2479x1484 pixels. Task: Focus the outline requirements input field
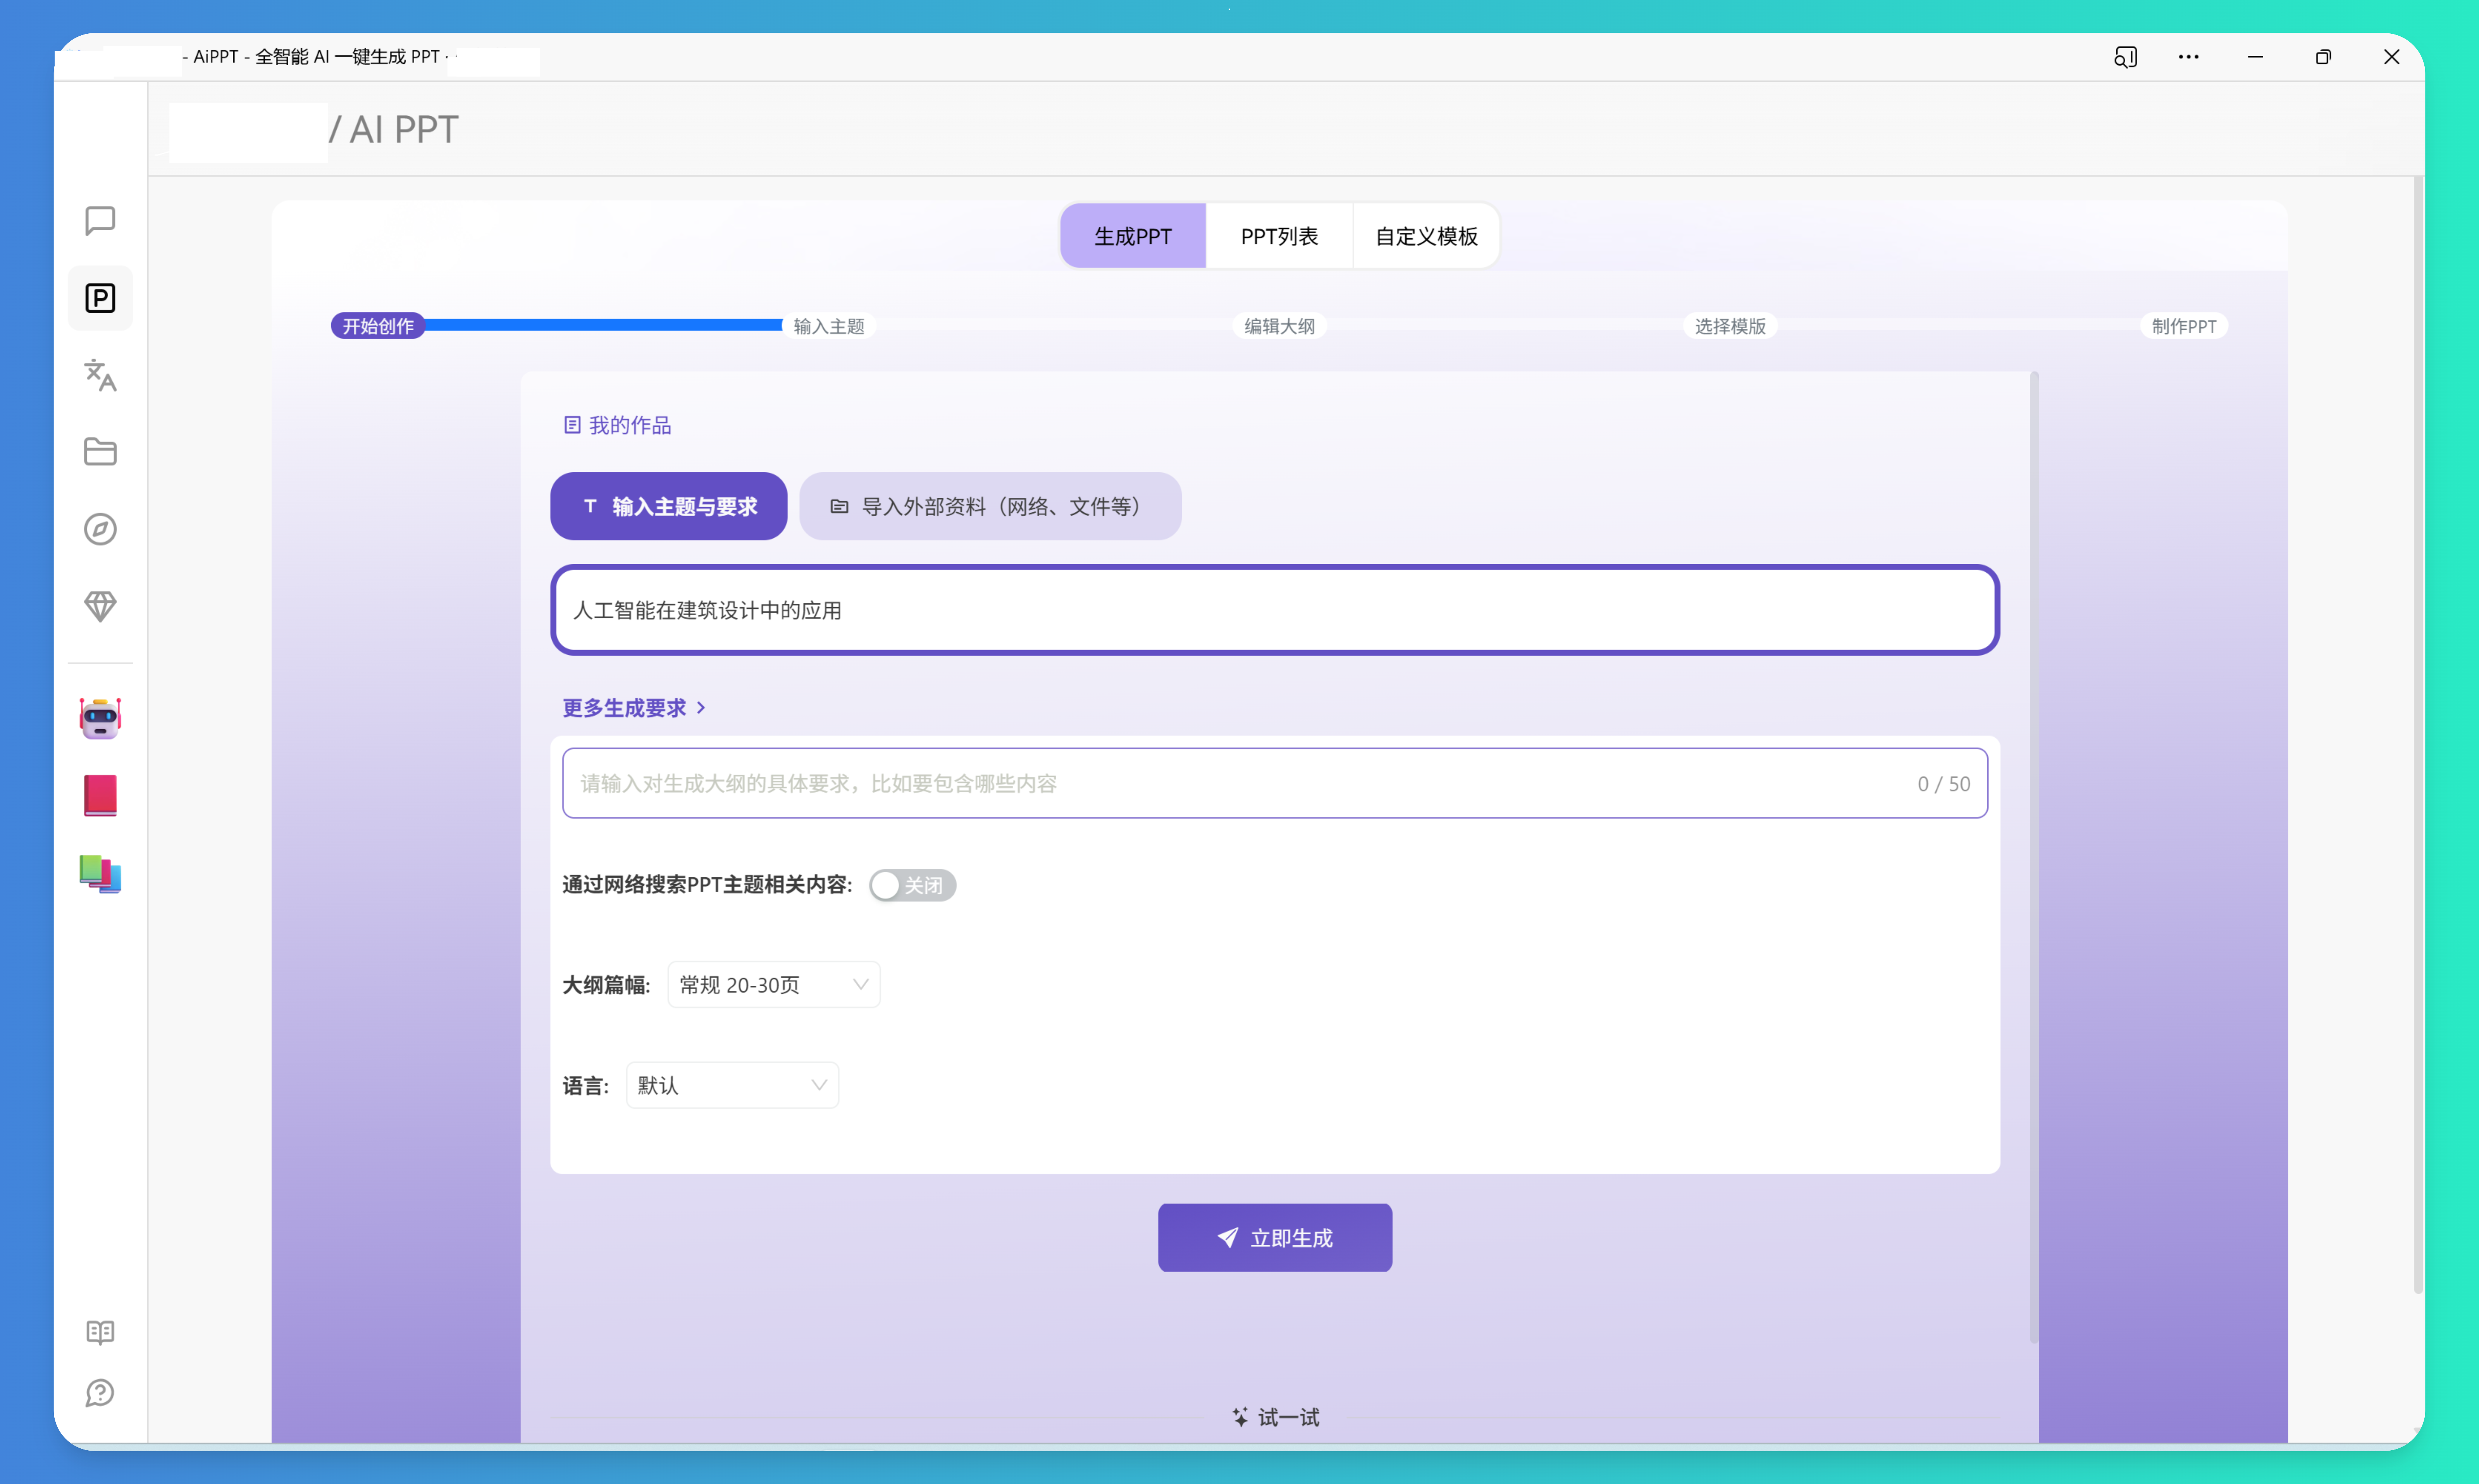pyautogui.click(x=1275, y=783)
